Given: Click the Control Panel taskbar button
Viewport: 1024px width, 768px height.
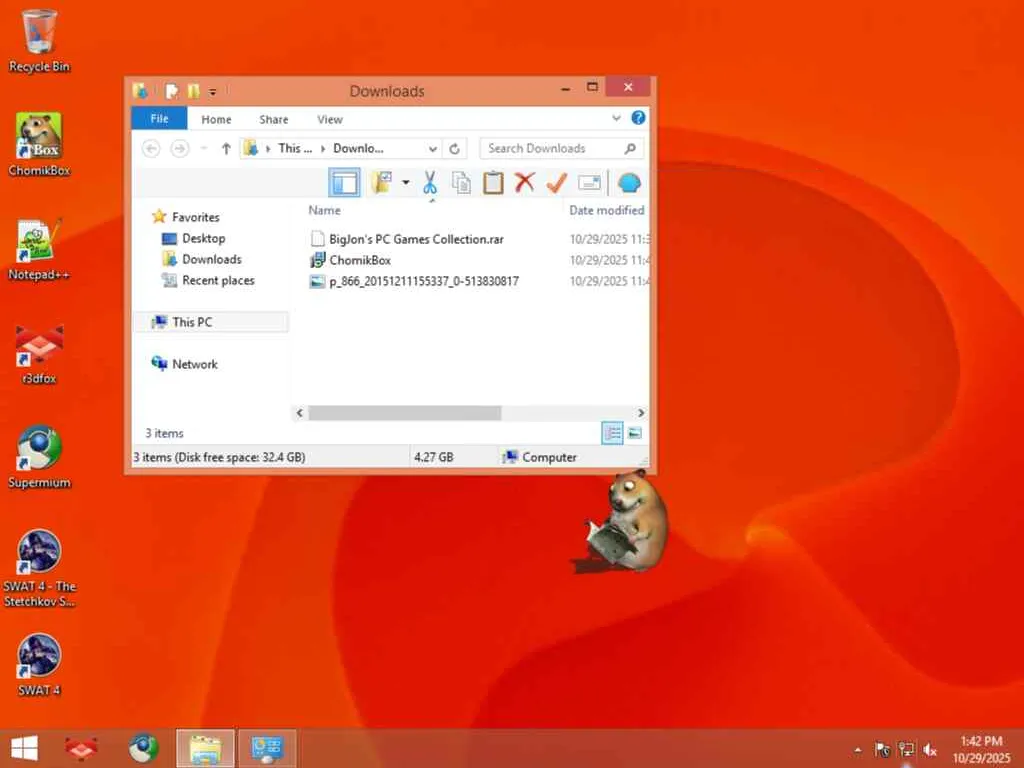Looking at the screenshot, I should (x=268, y=748).
